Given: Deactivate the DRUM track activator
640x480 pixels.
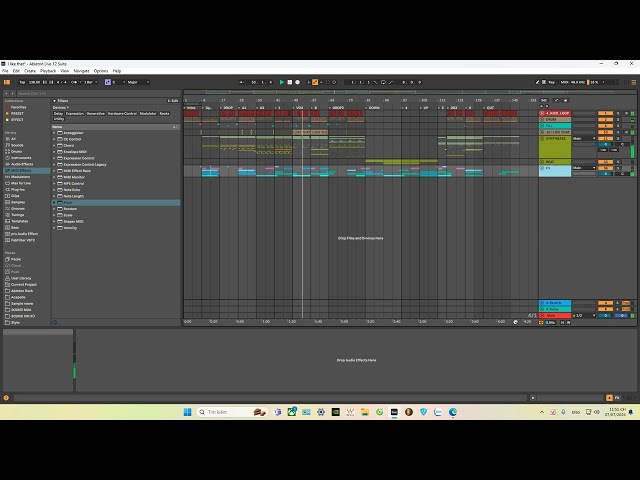Looking at the screenshot, I should point(605,120).
